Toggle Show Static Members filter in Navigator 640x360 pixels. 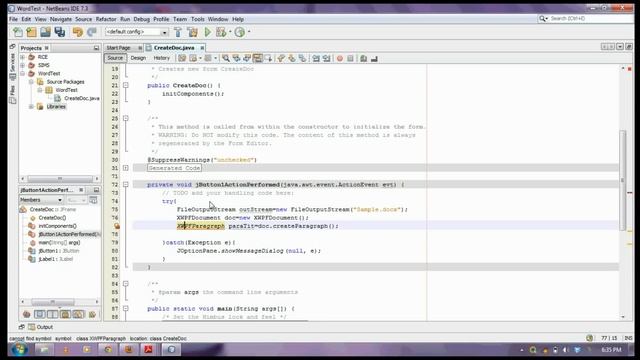coord(53,314)
